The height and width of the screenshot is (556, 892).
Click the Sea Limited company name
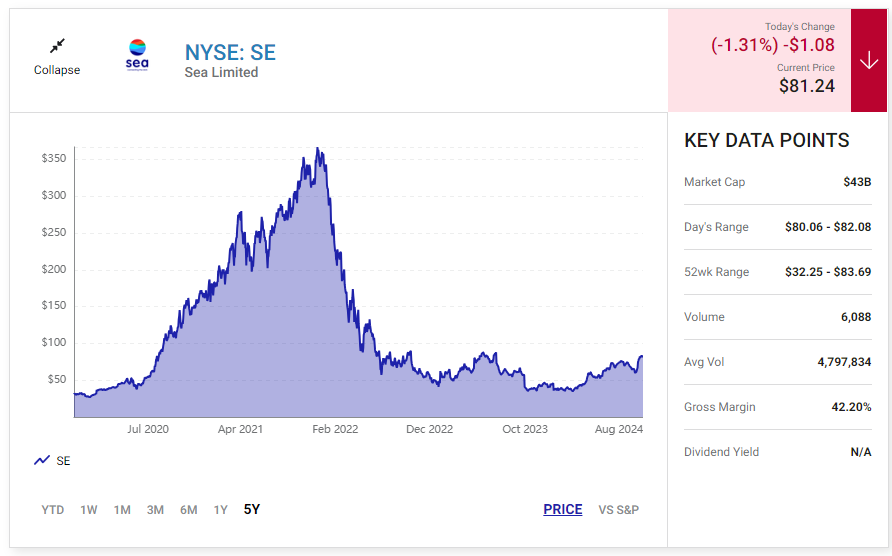[221, 72]
